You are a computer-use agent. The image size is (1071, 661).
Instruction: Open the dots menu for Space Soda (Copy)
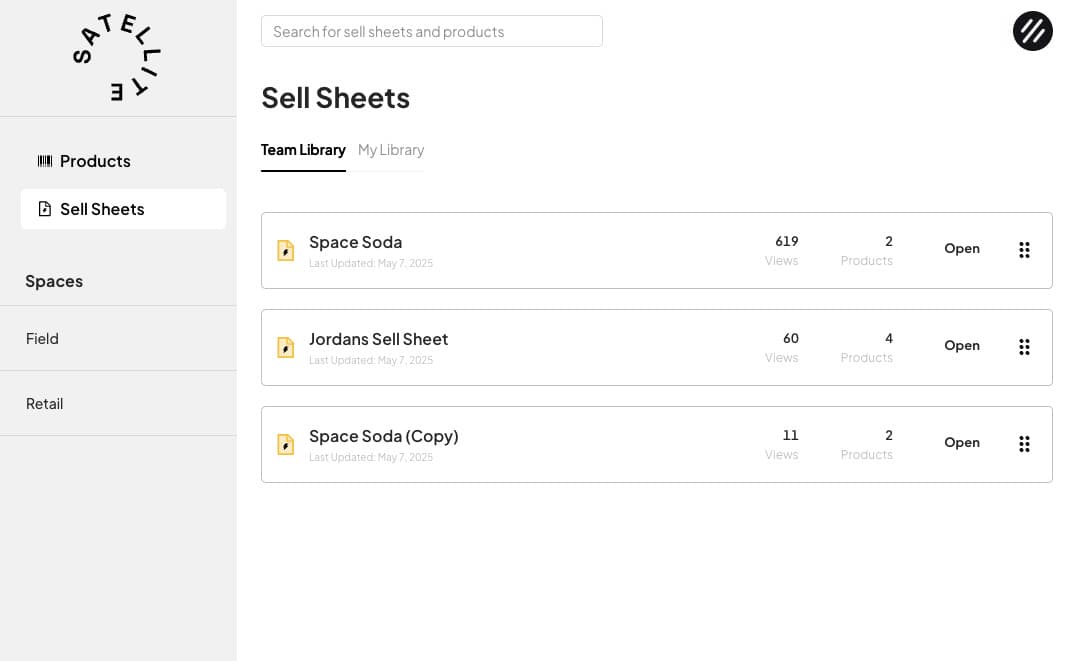pos(1024,444)
